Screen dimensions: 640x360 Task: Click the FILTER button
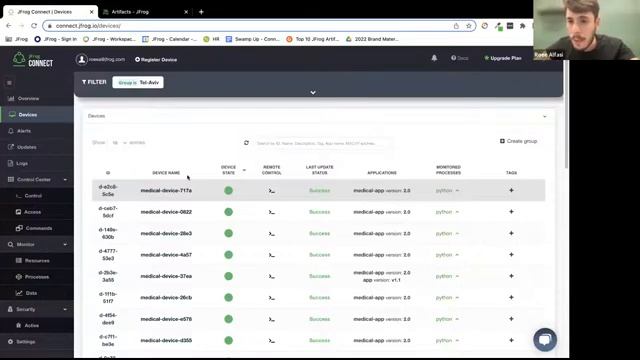[x=94, y=82]
